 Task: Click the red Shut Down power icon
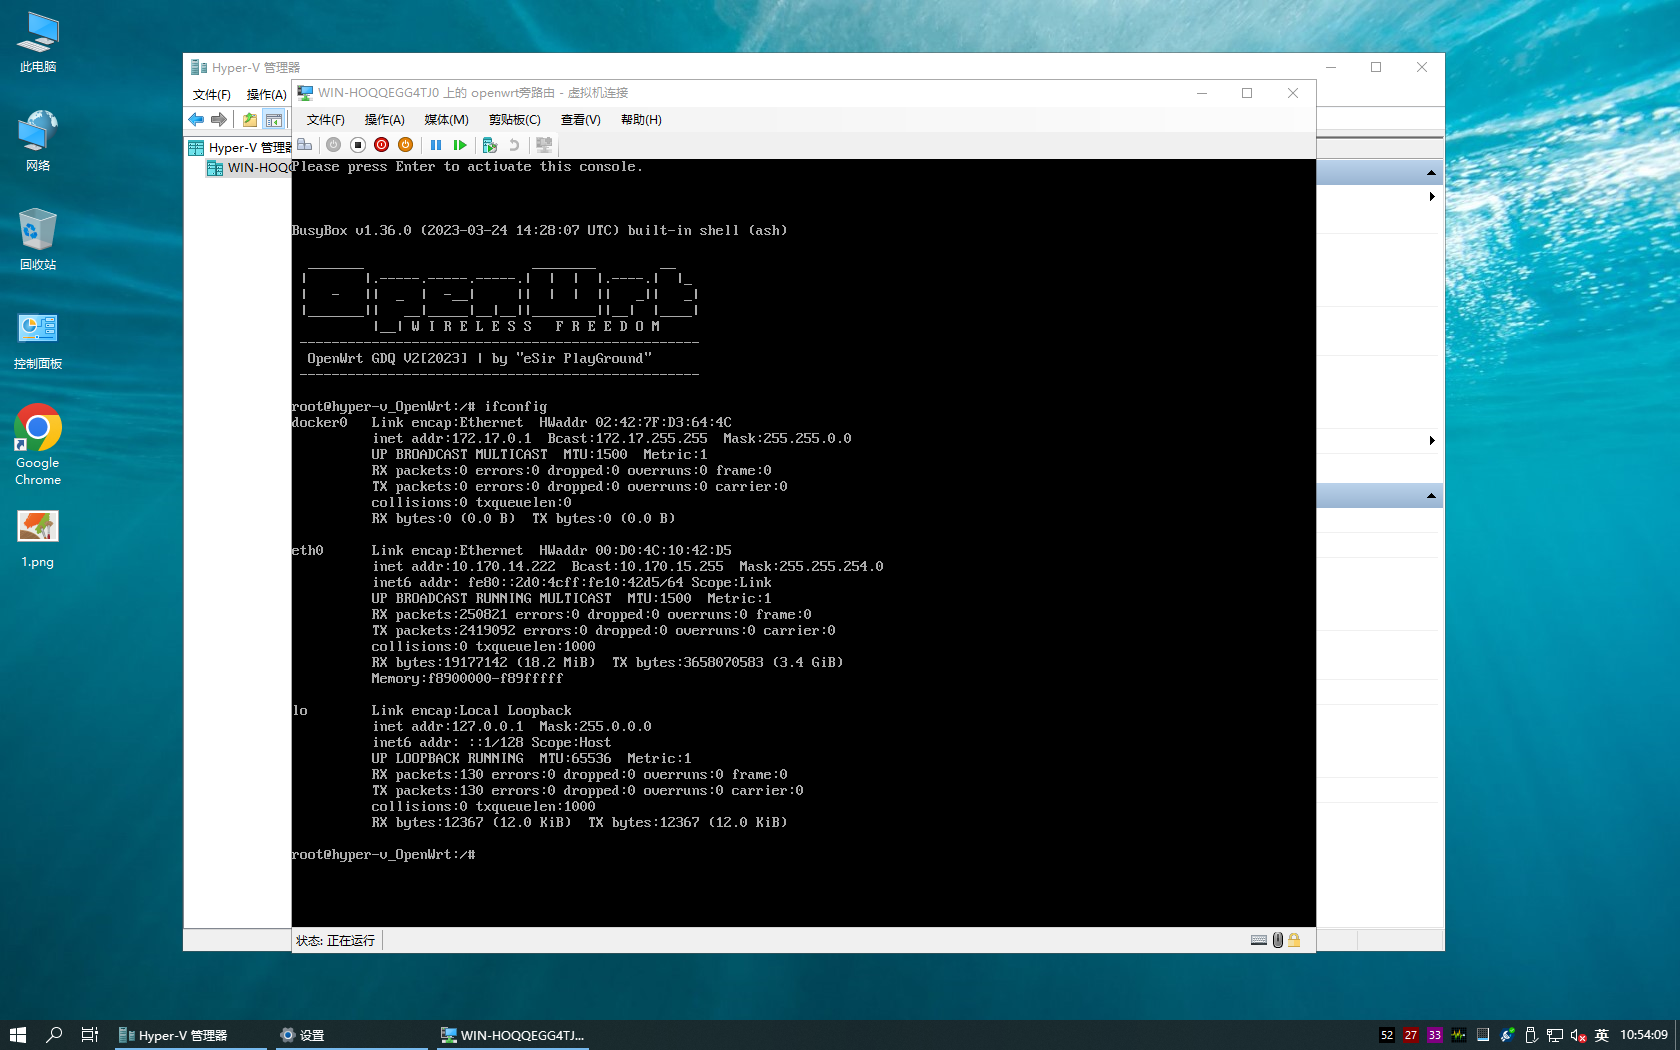pyautogui.click(x=381, y=145)
